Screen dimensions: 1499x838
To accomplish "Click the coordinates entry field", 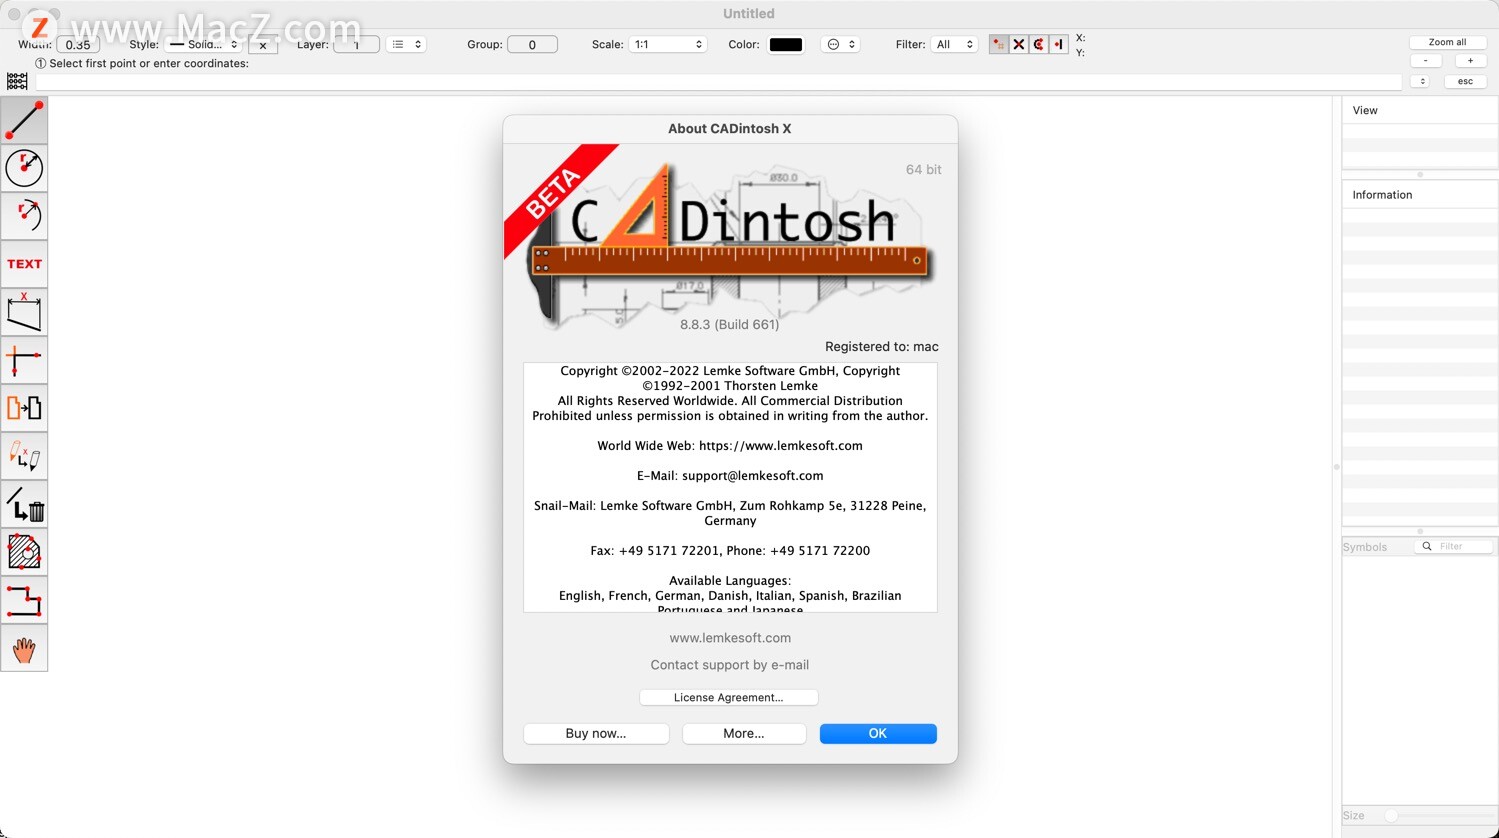I will point(718,81).
